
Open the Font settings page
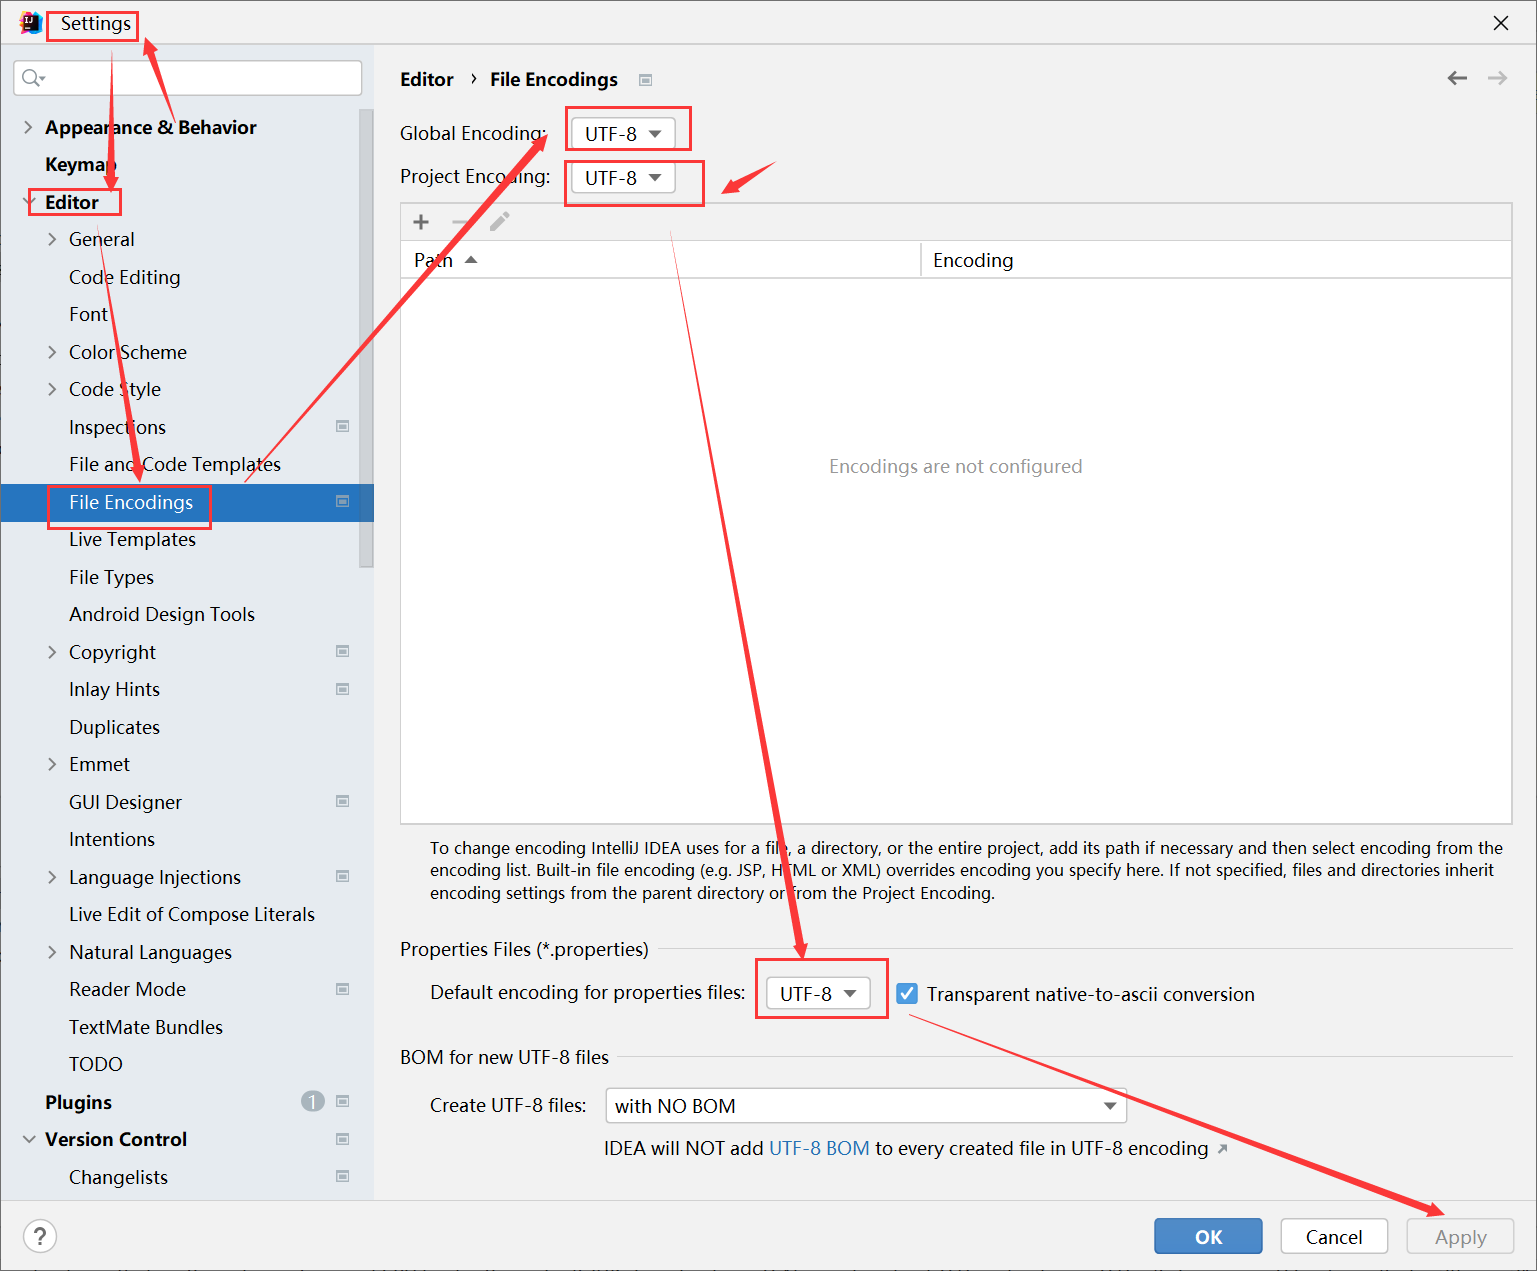[x=88, y=314]
